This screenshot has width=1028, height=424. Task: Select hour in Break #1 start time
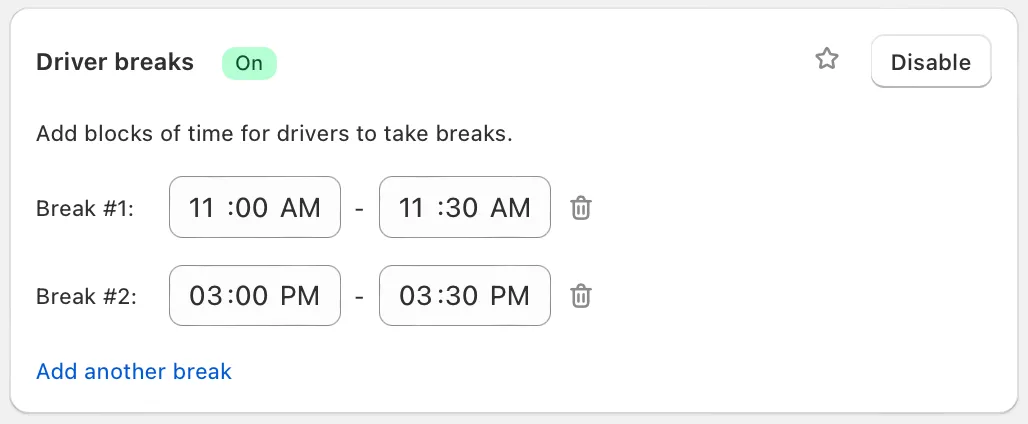[x=202, y=208]
